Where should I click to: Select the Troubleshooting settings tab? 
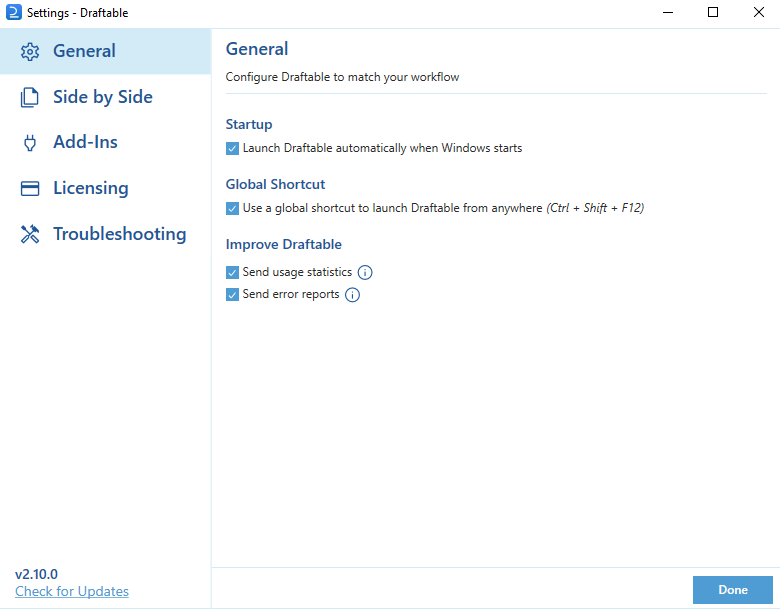pos(105,234)
